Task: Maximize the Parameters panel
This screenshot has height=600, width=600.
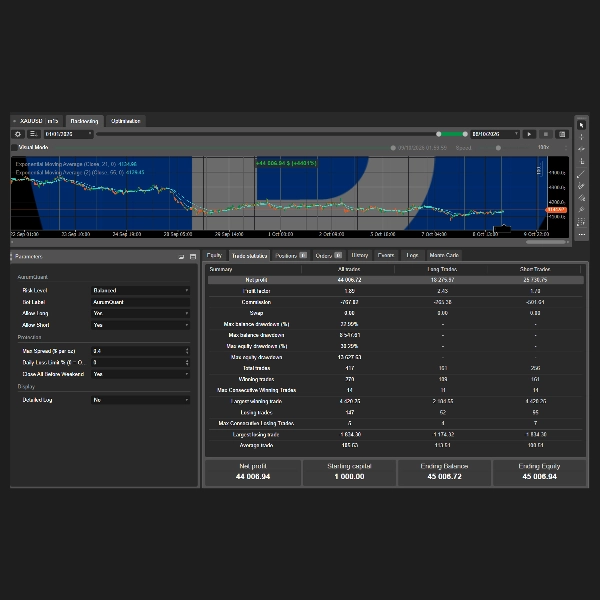Action: [193, 257]
